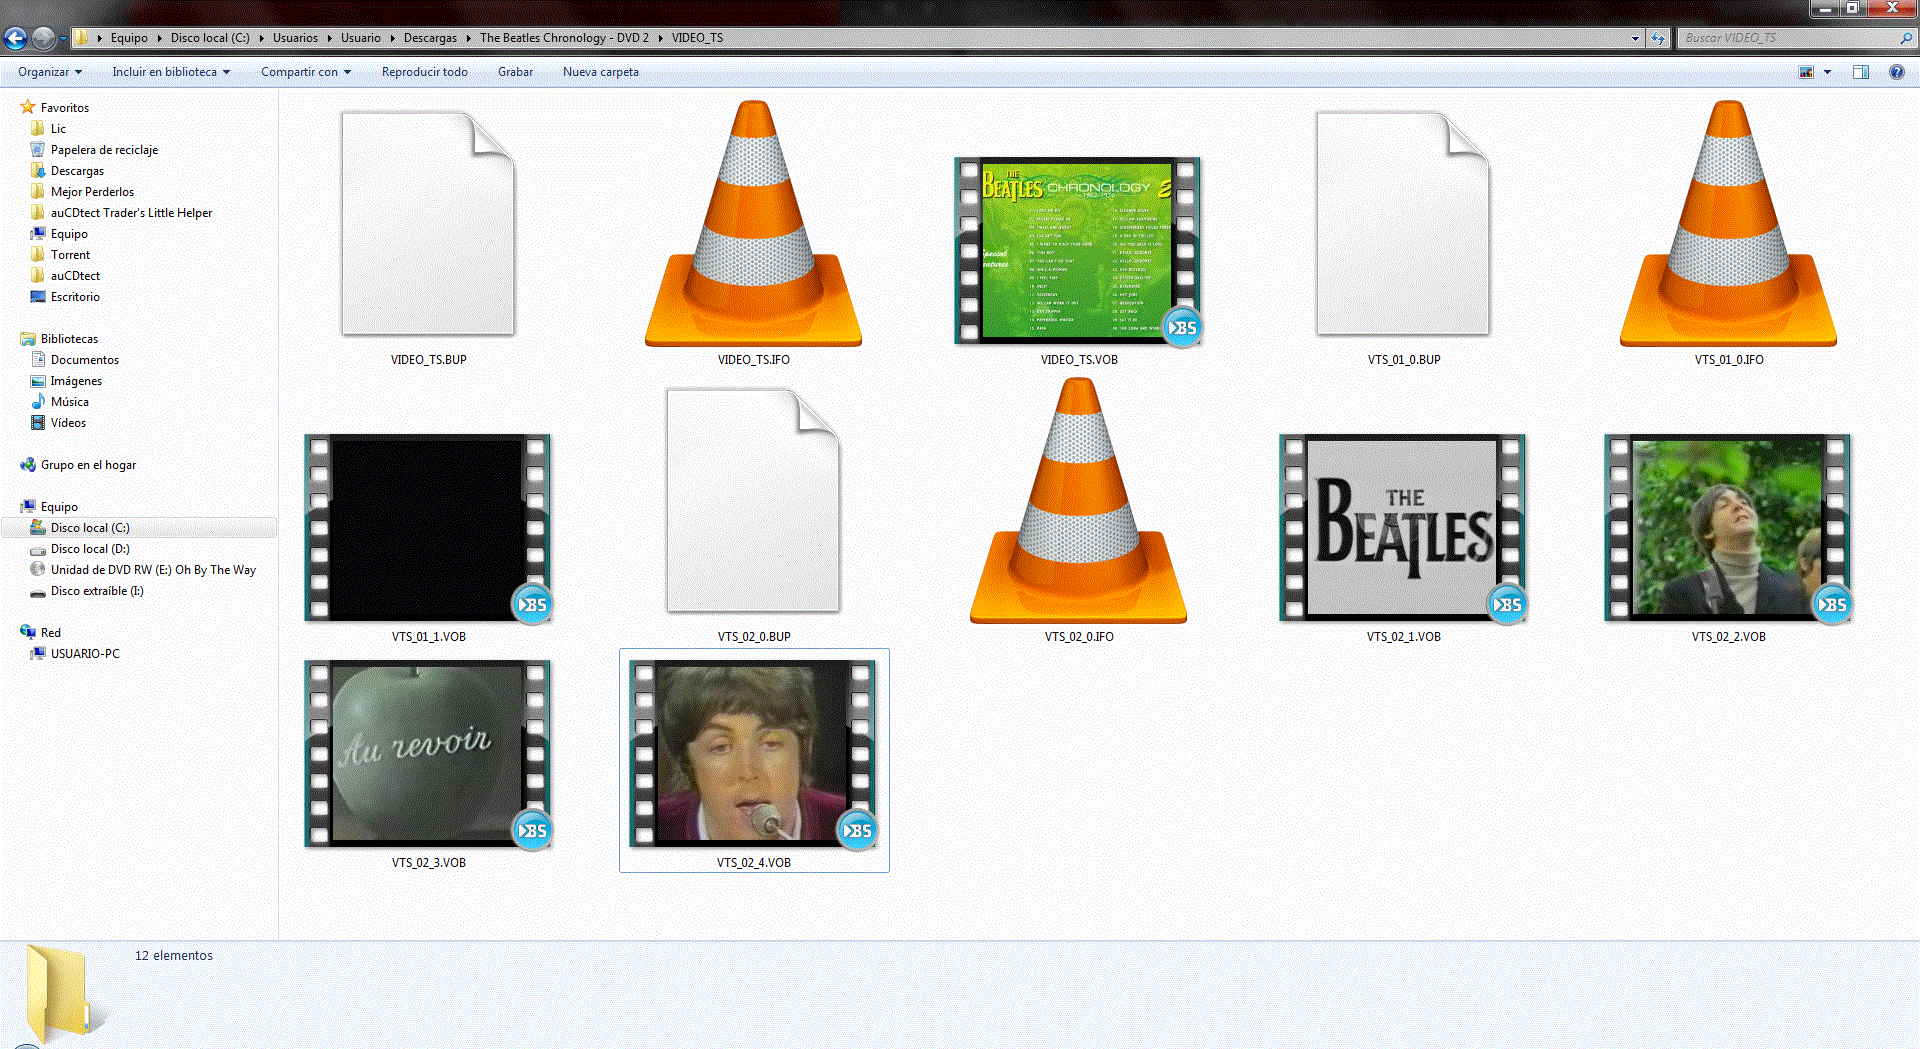
Task: Expand the arrow after Descargas in address bar
Action: (468, 38)
